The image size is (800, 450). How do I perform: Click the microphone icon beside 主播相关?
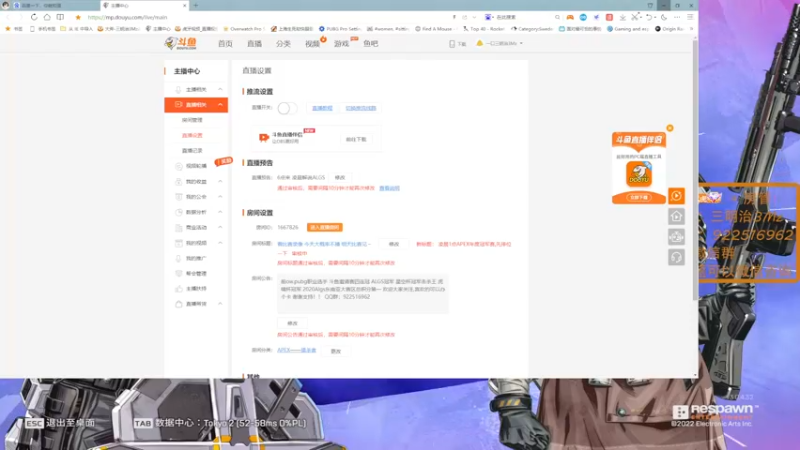click(178, 89)
